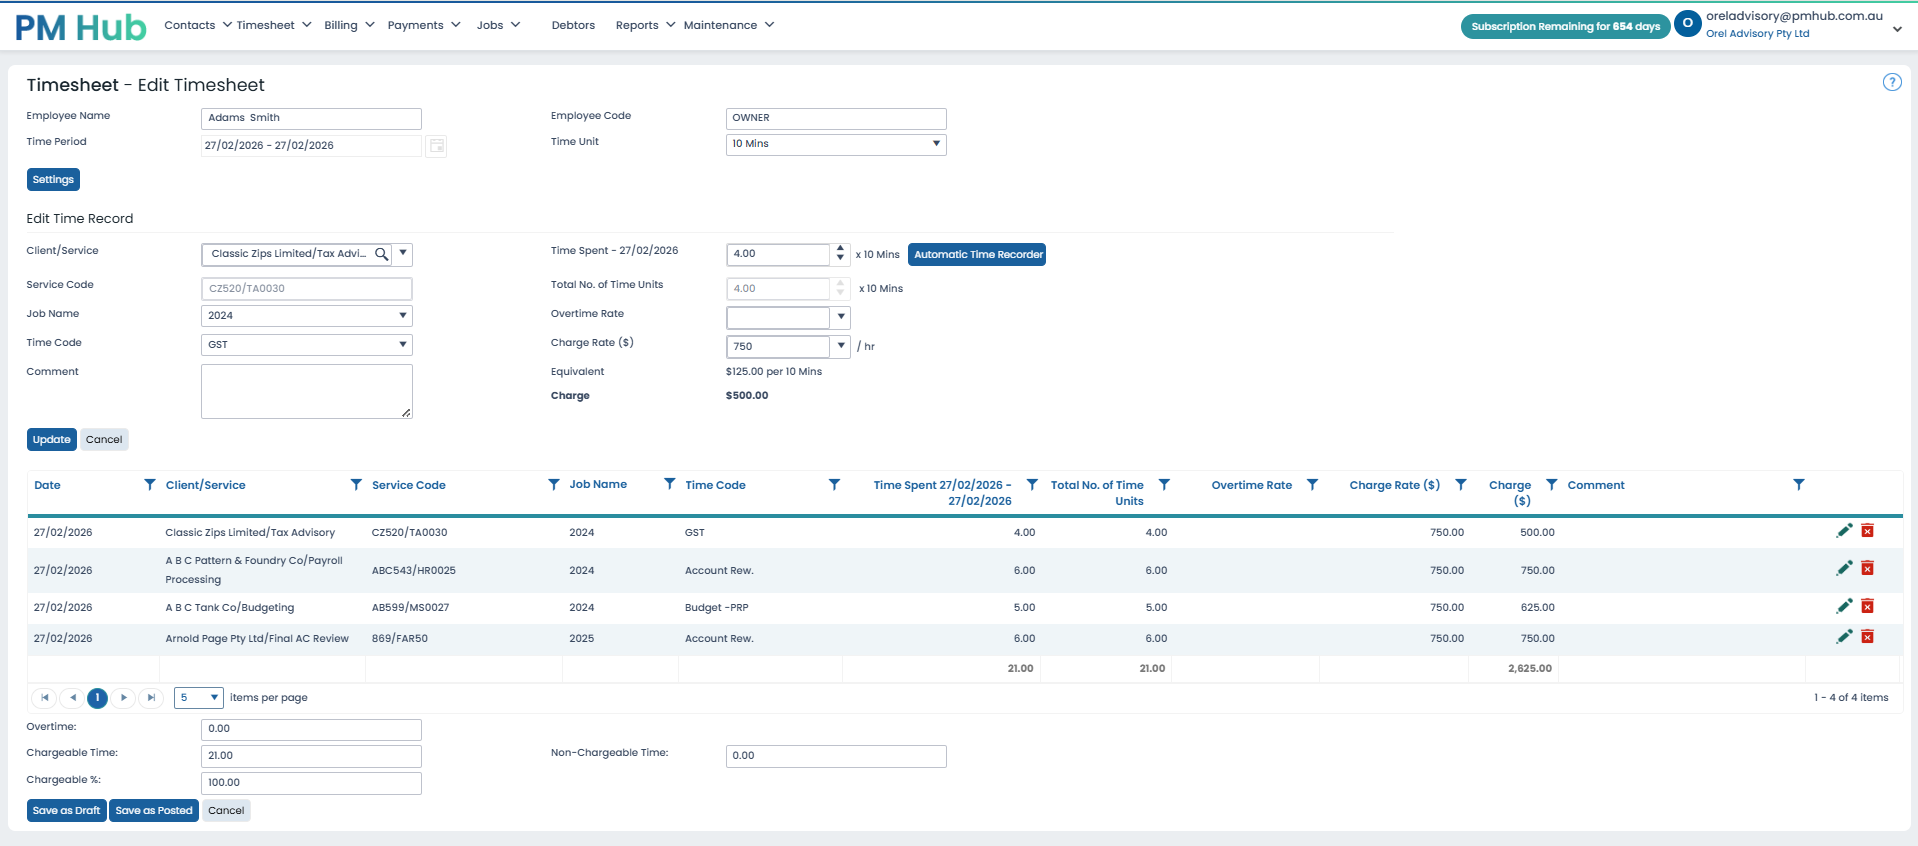
Task: Open the Overtime Rate dropdown
Action: click(x=841, y=318)
